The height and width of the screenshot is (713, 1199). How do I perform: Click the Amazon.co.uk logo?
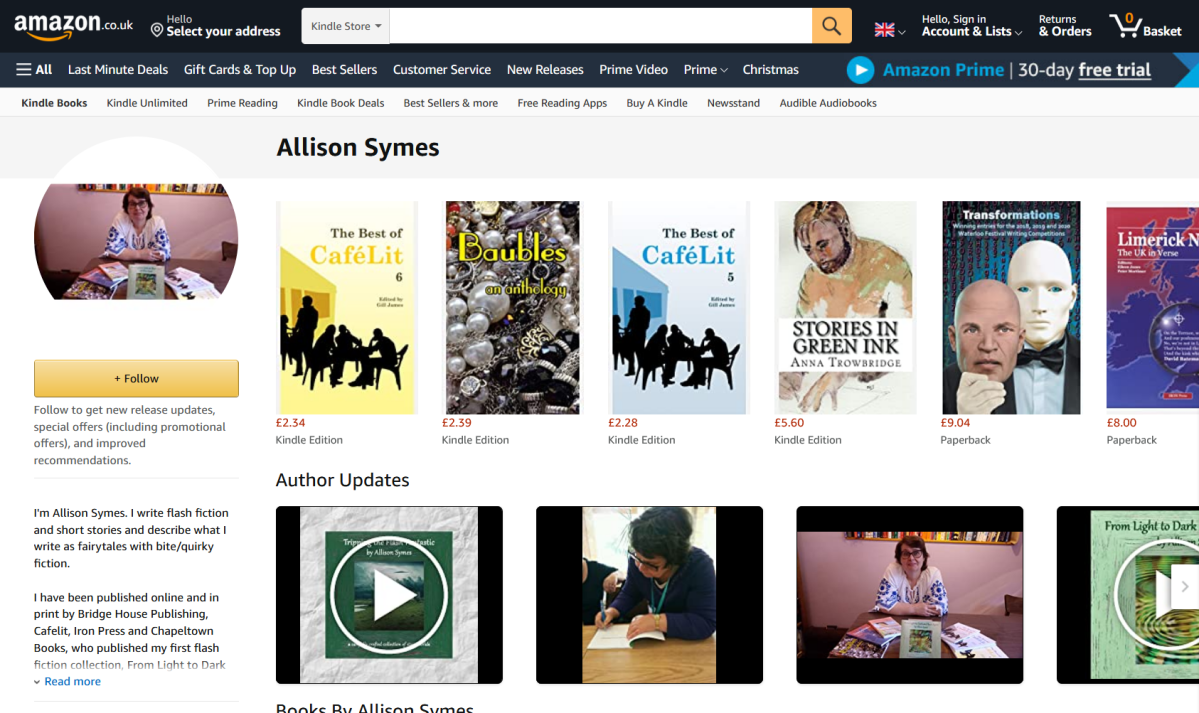[x=73, y=26]
